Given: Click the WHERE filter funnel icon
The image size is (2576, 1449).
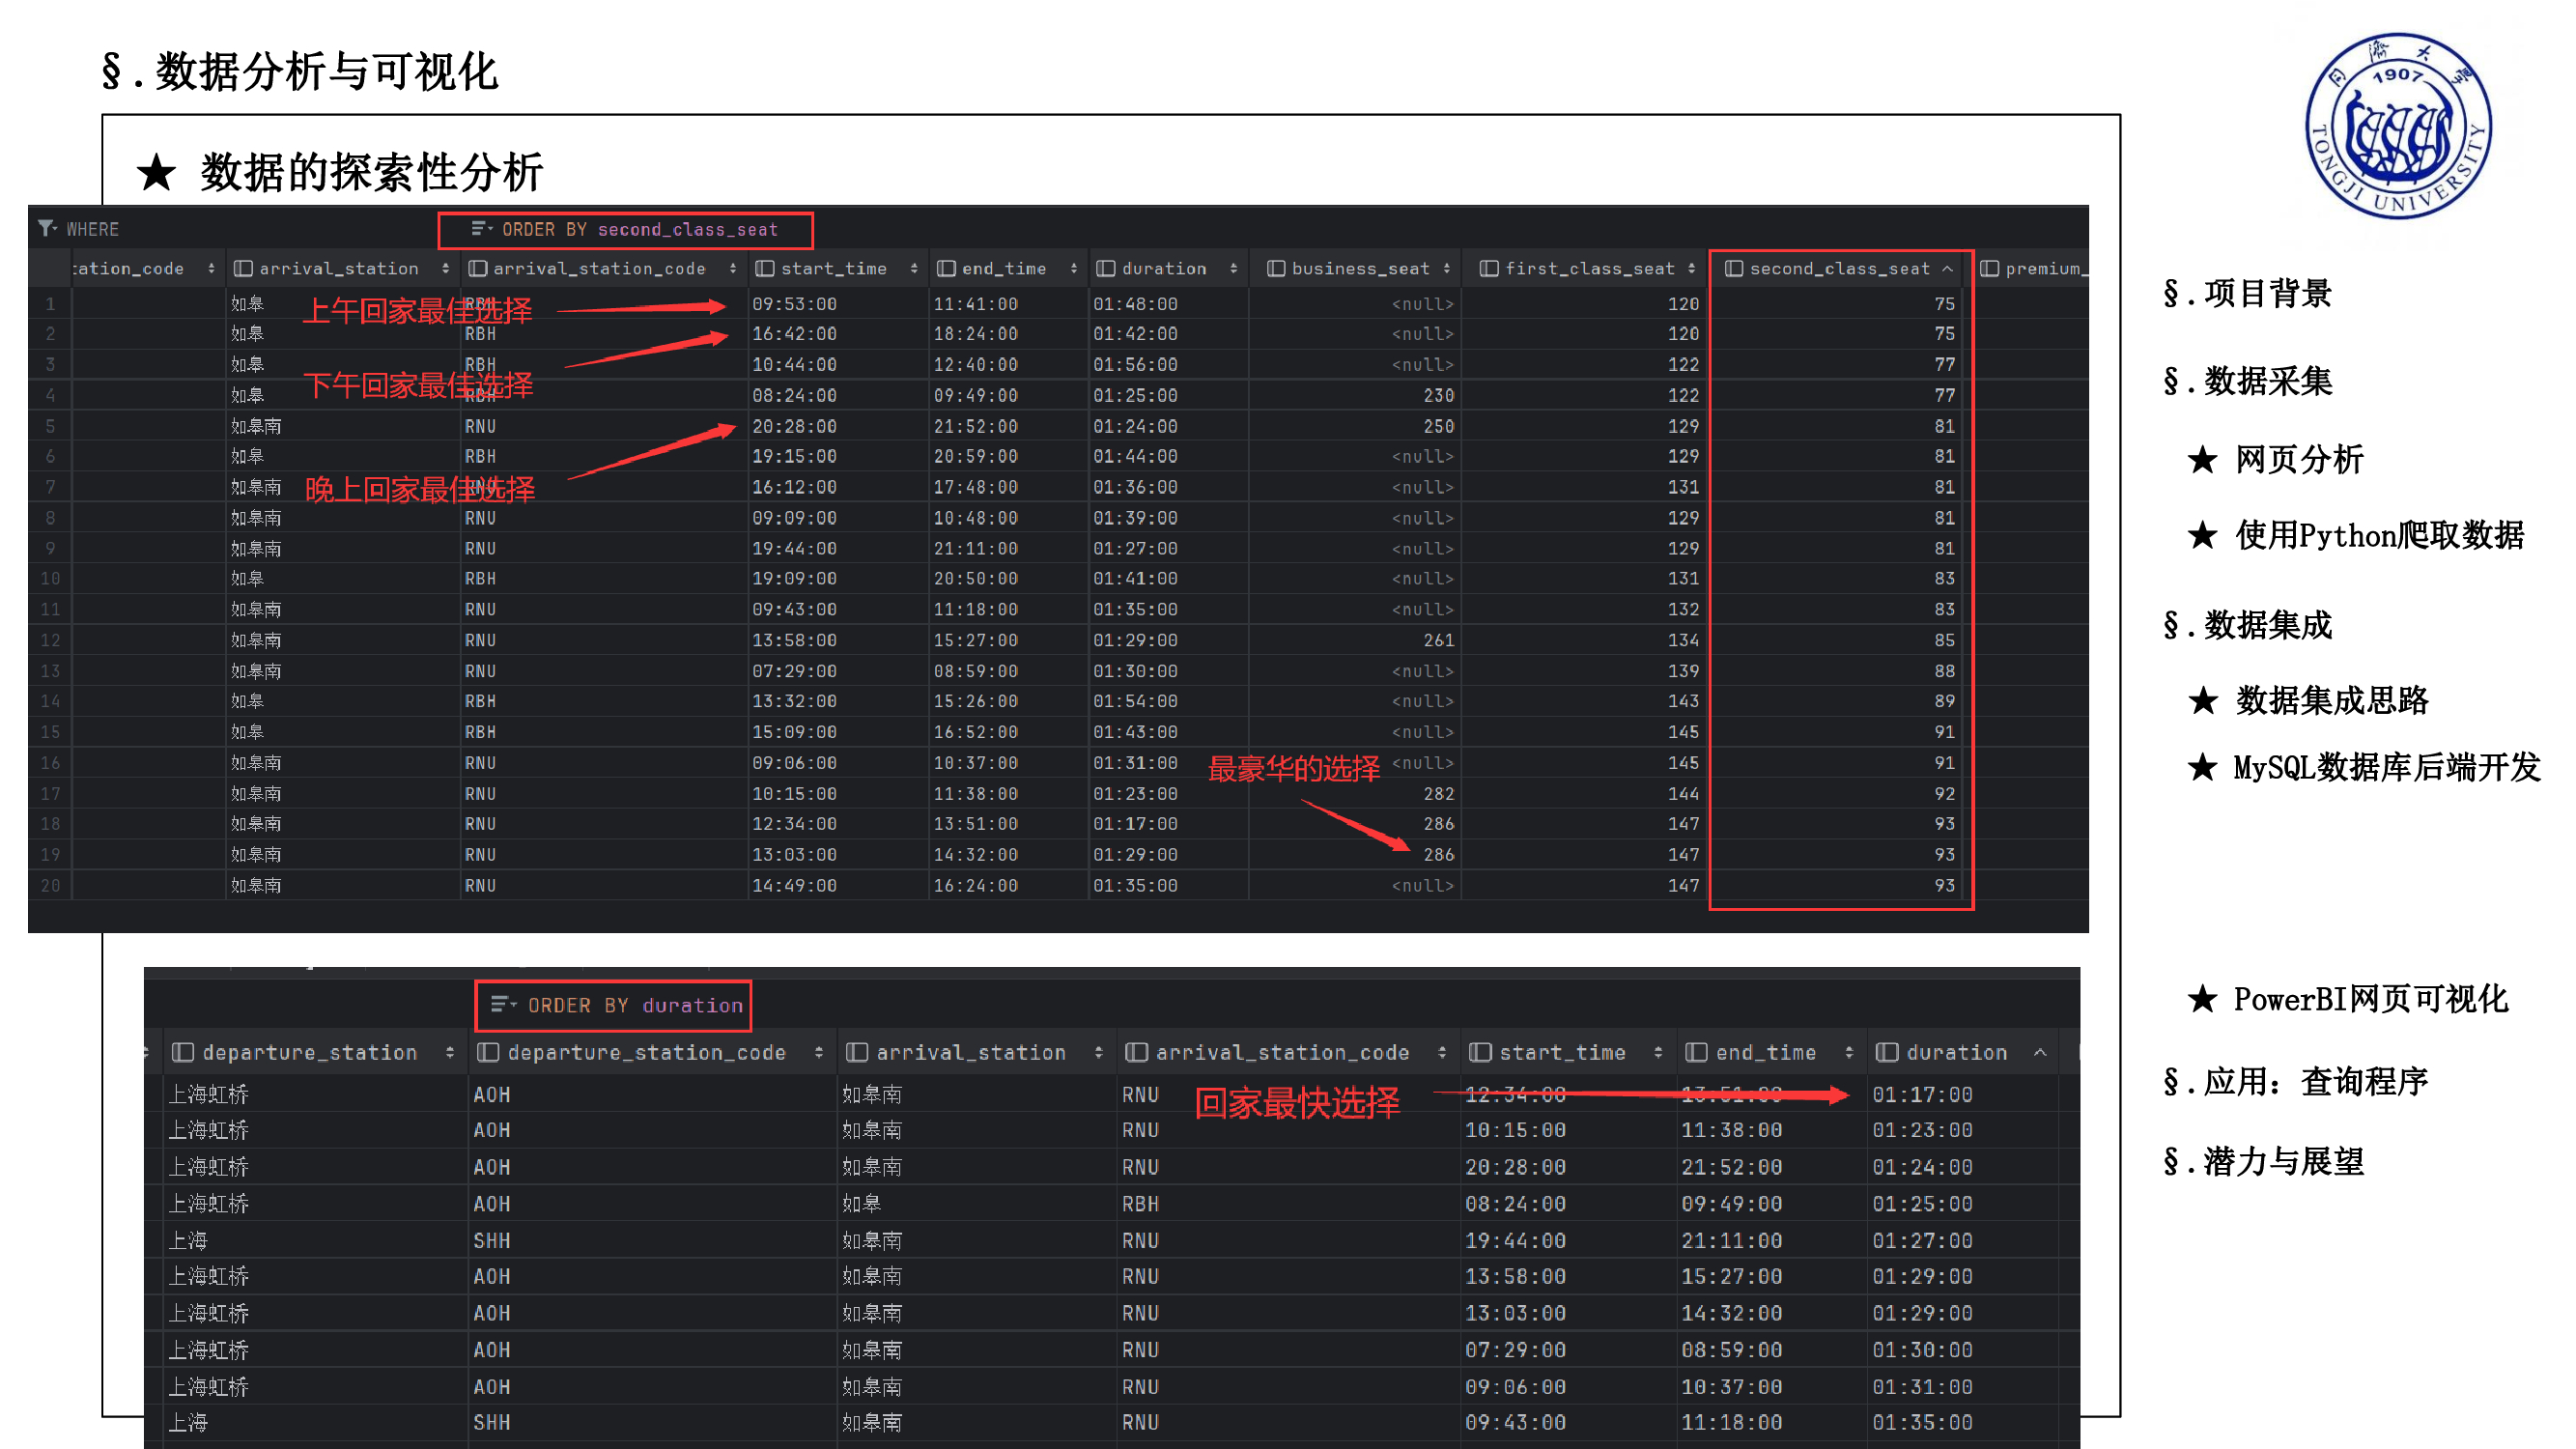Looking at the screenshot, I should [46, 229].
